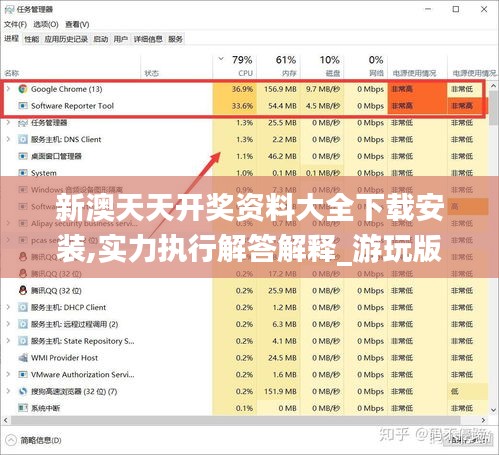Expand 服务主机: State Repository Service row
499x455 pixels.
[x=8, y=341]
